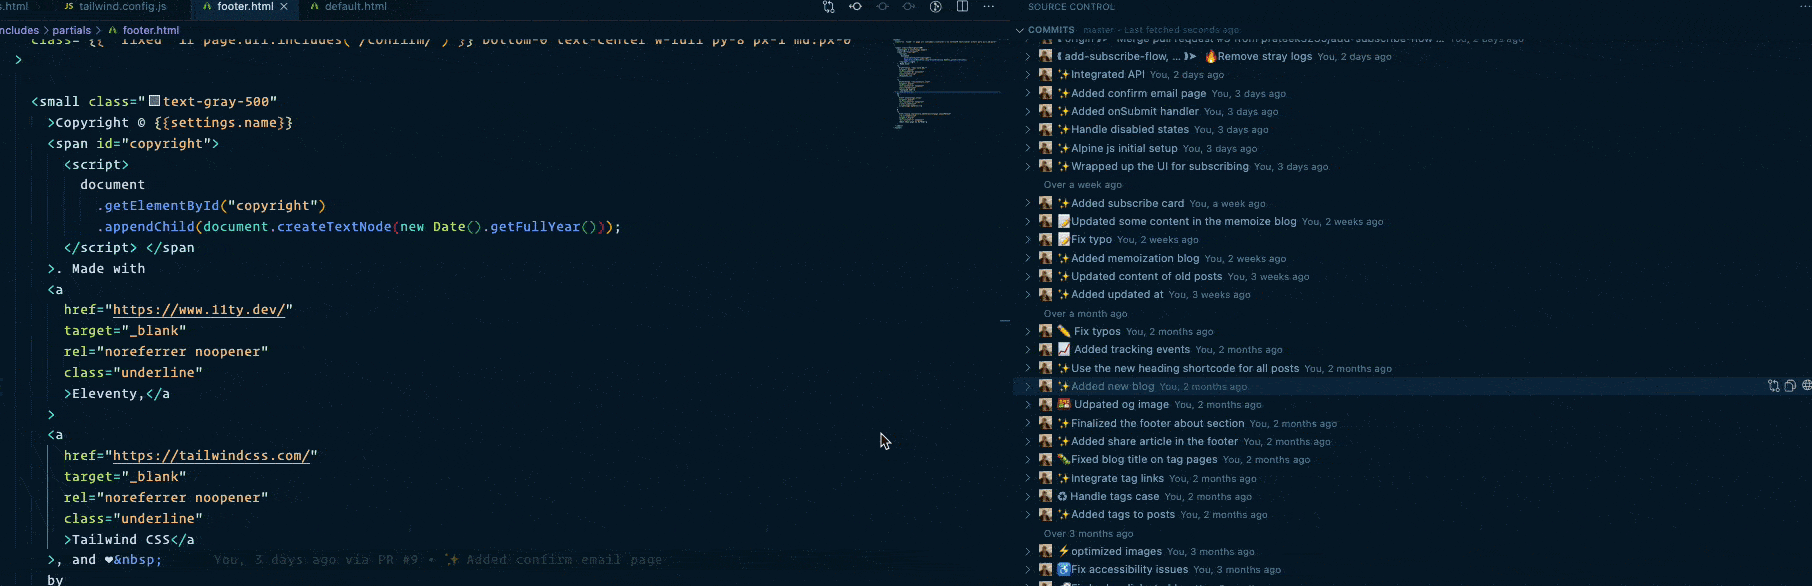Screen dimensions: 1812x586
Task: Click the master branch label in COMMITS header
Action: pos(1098,30)
